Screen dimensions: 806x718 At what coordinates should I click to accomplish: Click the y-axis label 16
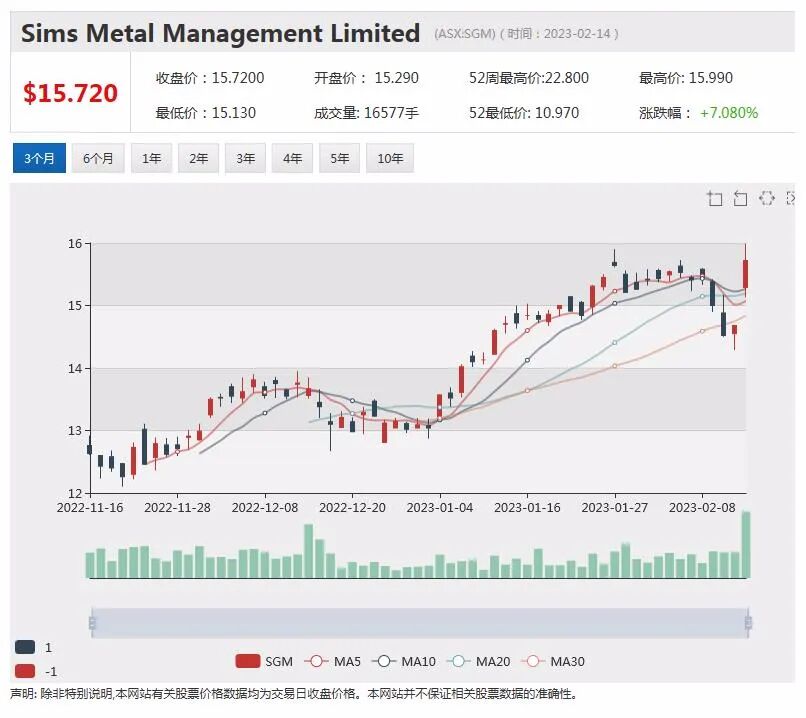click(75, 244)
